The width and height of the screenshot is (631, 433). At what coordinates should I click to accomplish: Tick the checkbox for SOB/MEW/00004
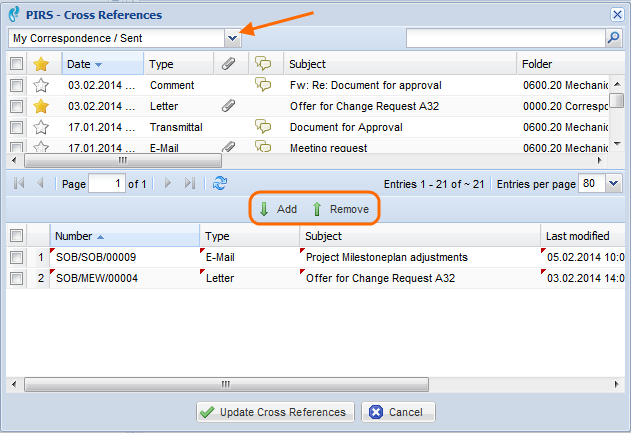point(16,278)
